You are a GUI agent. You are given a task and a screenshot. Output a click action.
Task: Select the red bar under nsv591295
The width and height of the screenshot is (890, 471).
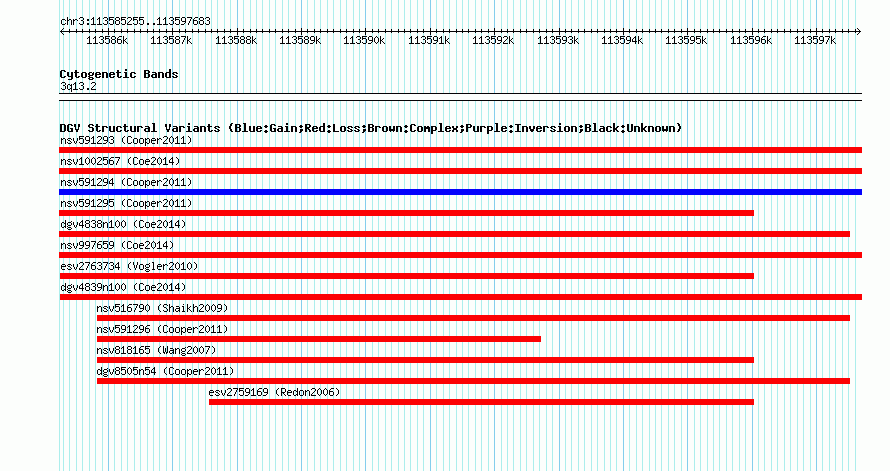[x=406, y=213]
